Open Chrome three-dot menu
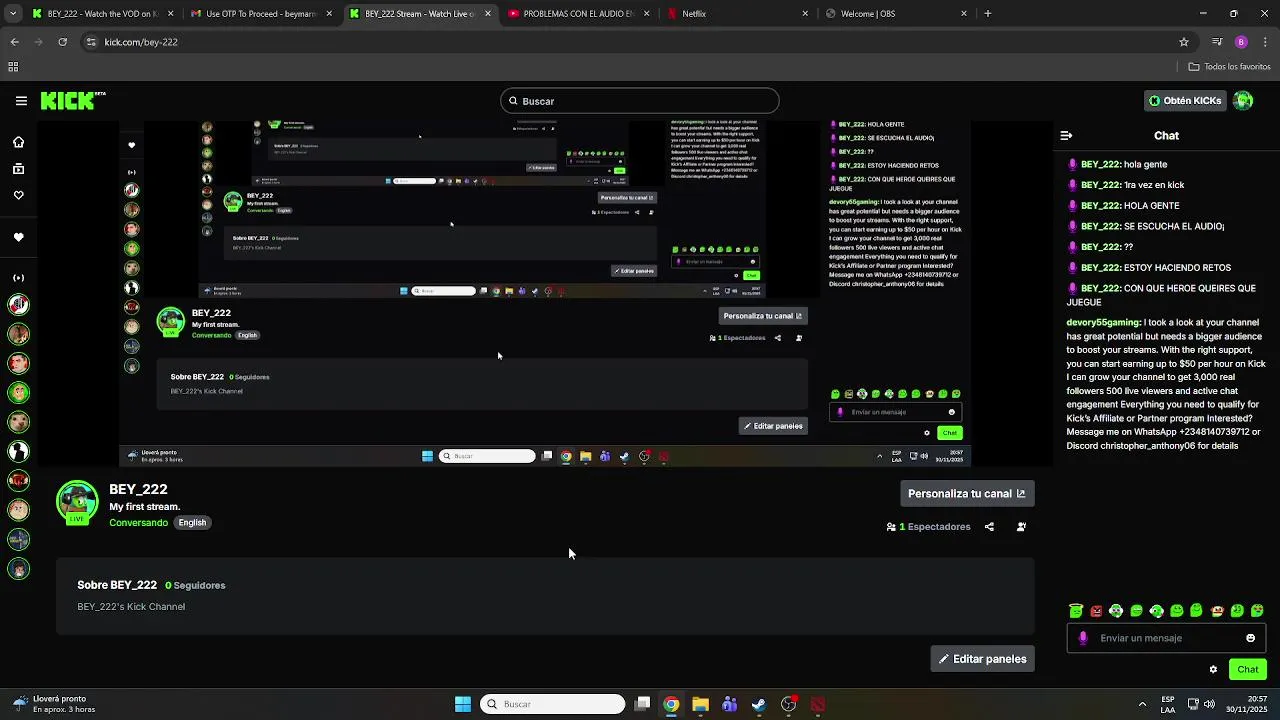The image size is (1280, 720). pyautogui.click(x=1265, y=42)
